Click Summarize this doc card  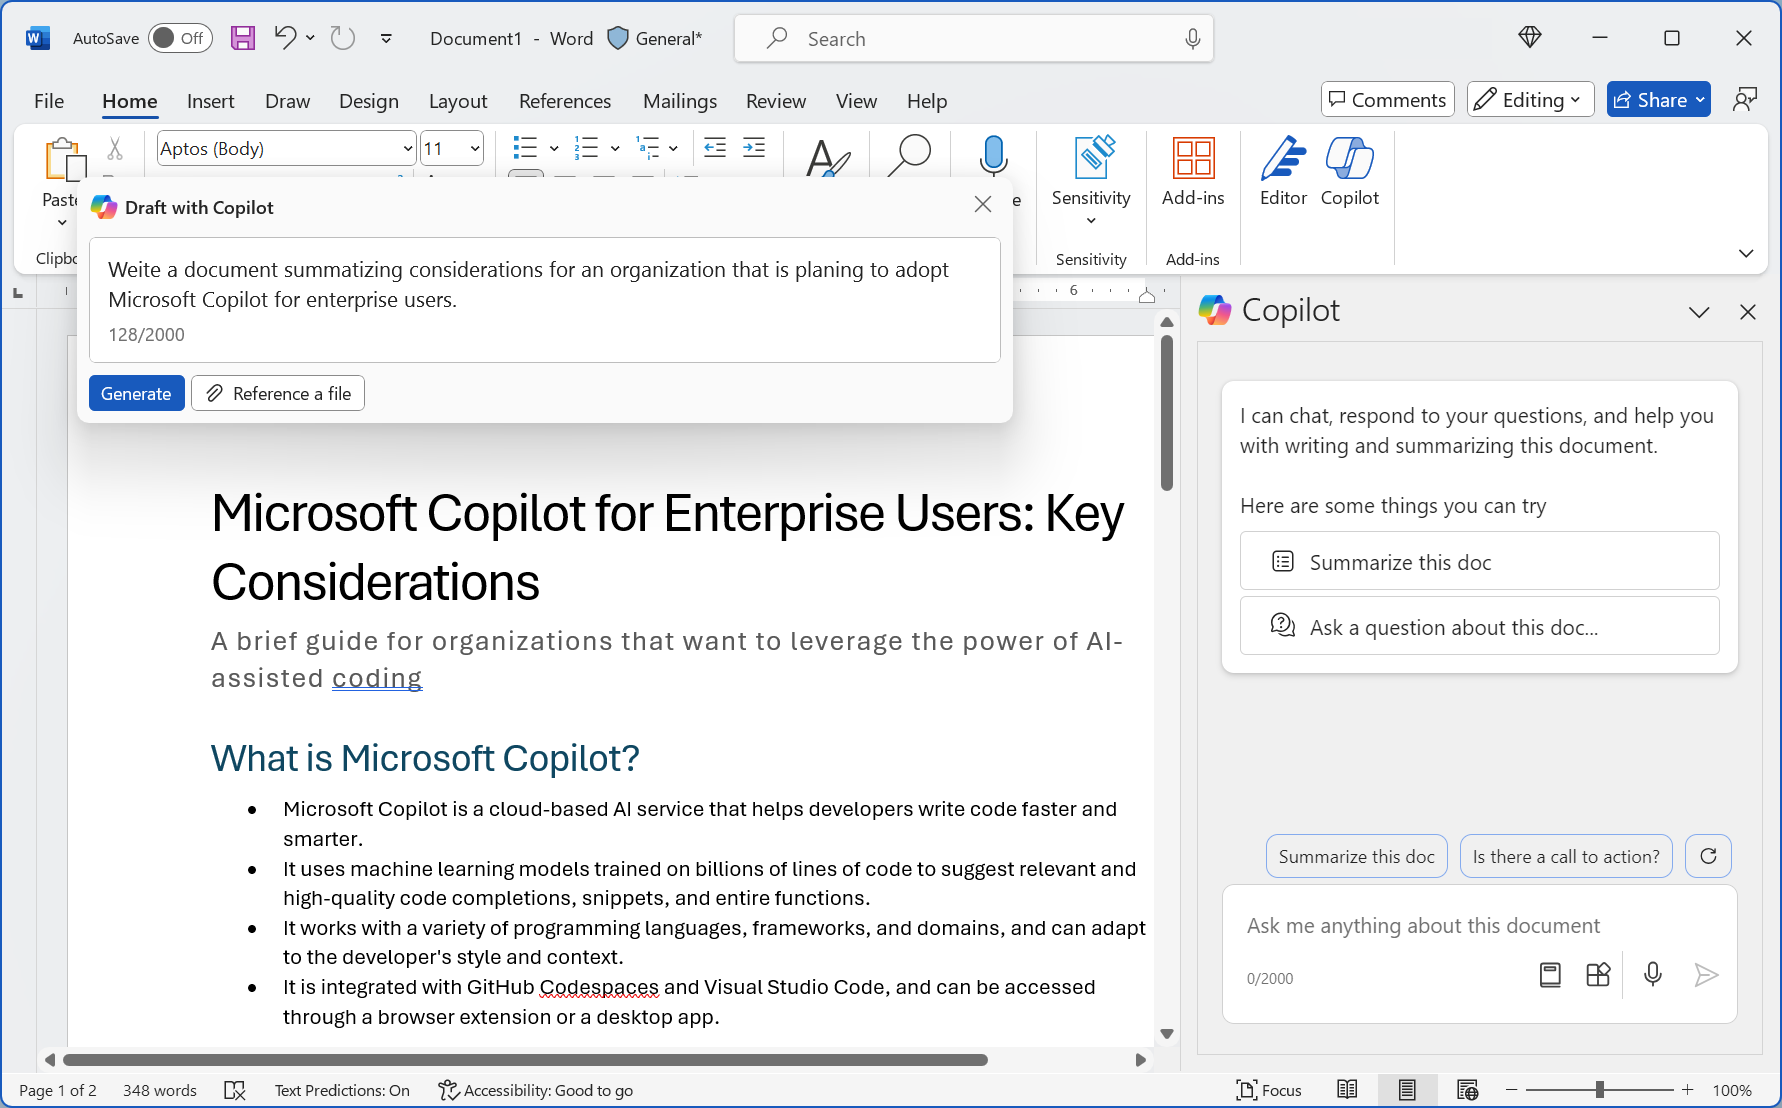point(1479,561)
